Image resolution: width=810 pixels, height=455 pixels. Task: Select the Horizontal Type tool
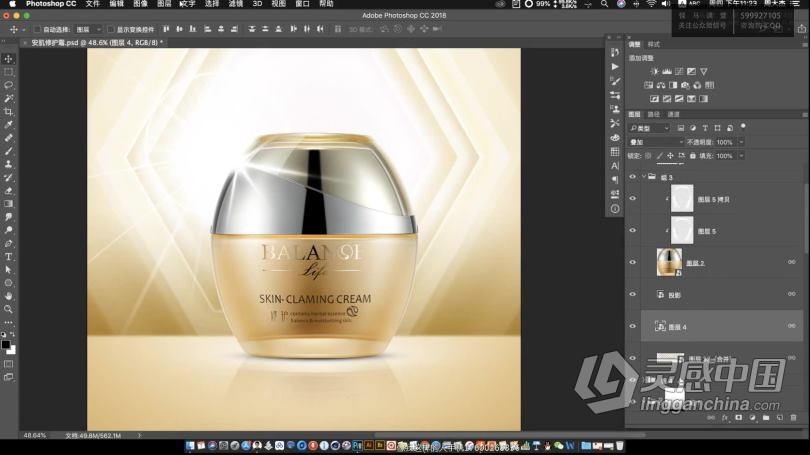[9, 257]
